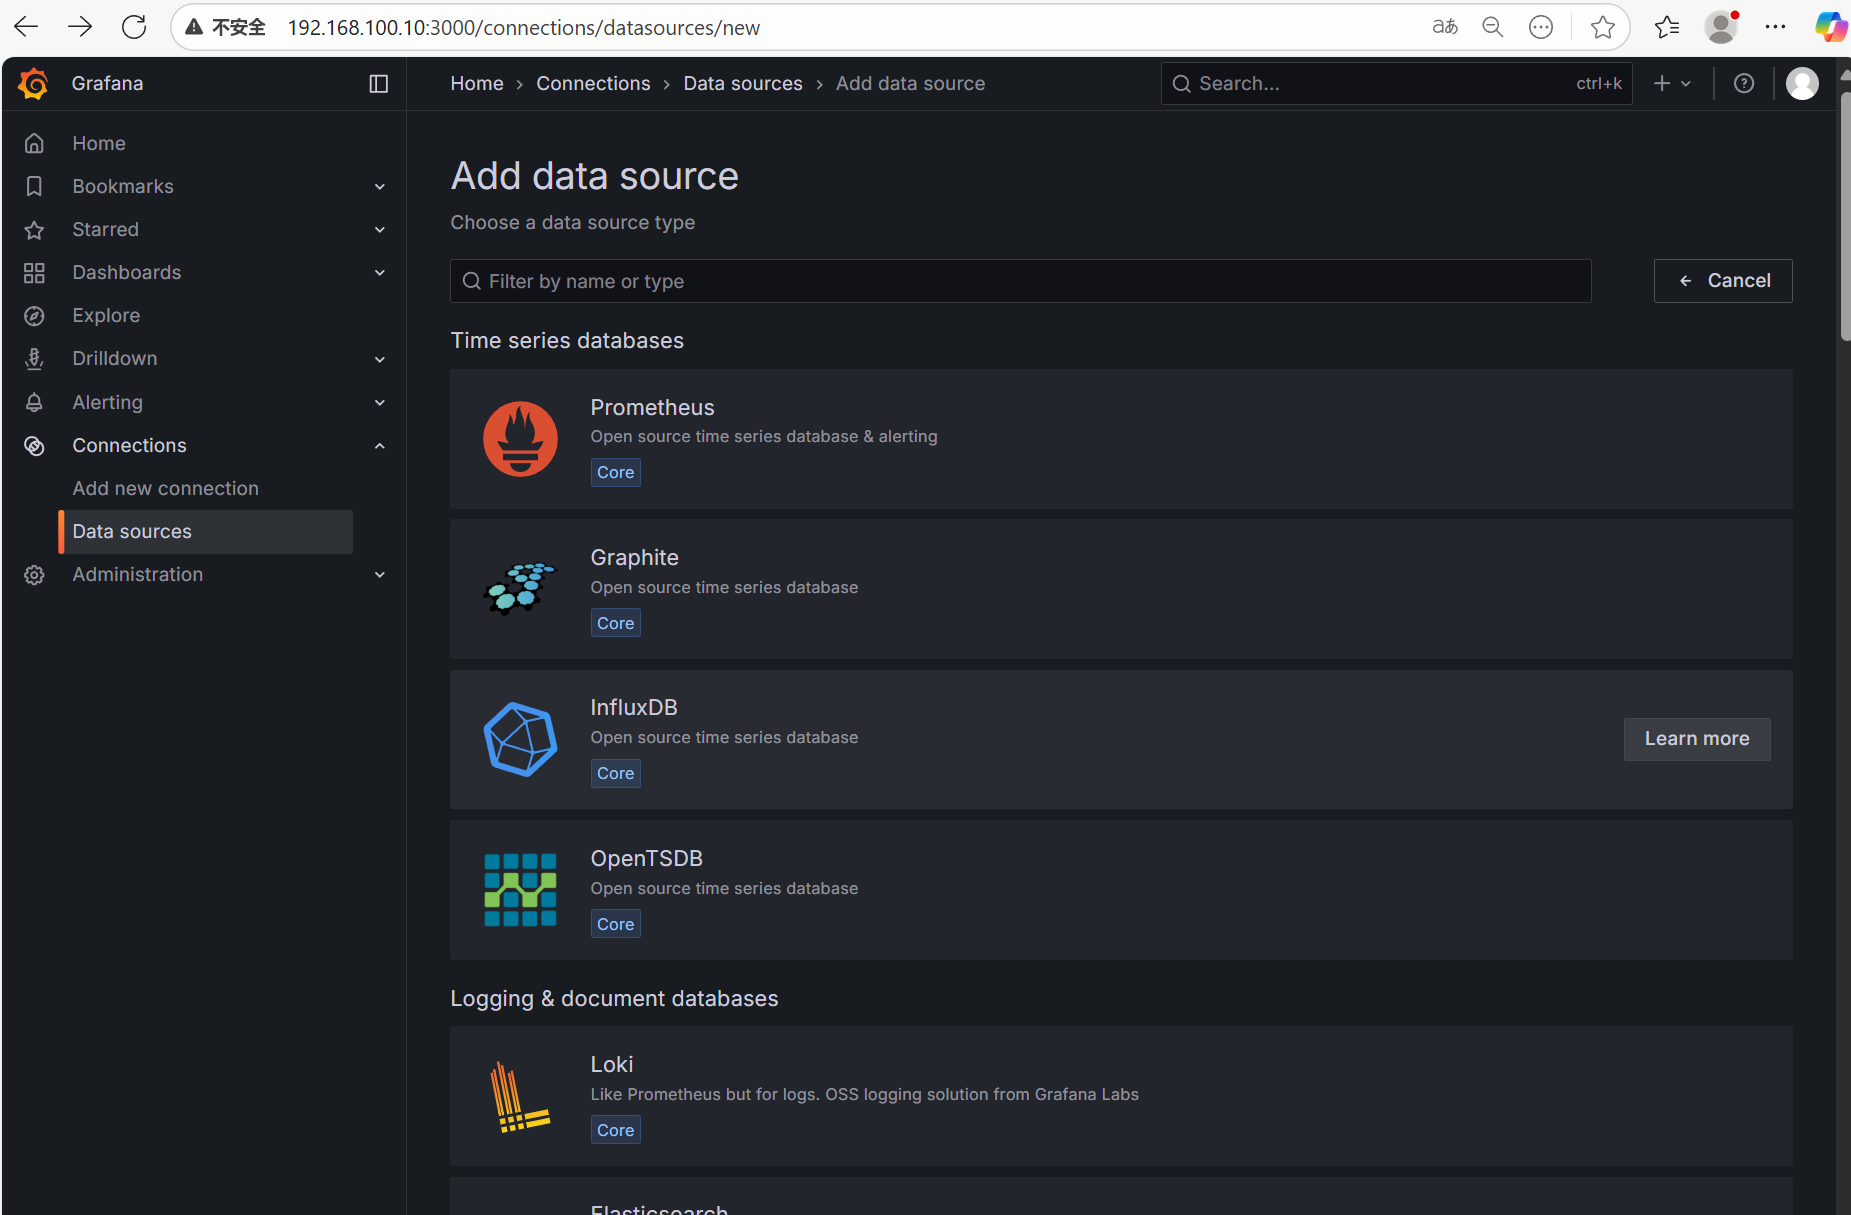Toggle the dock sidebar menu icon

379,84
